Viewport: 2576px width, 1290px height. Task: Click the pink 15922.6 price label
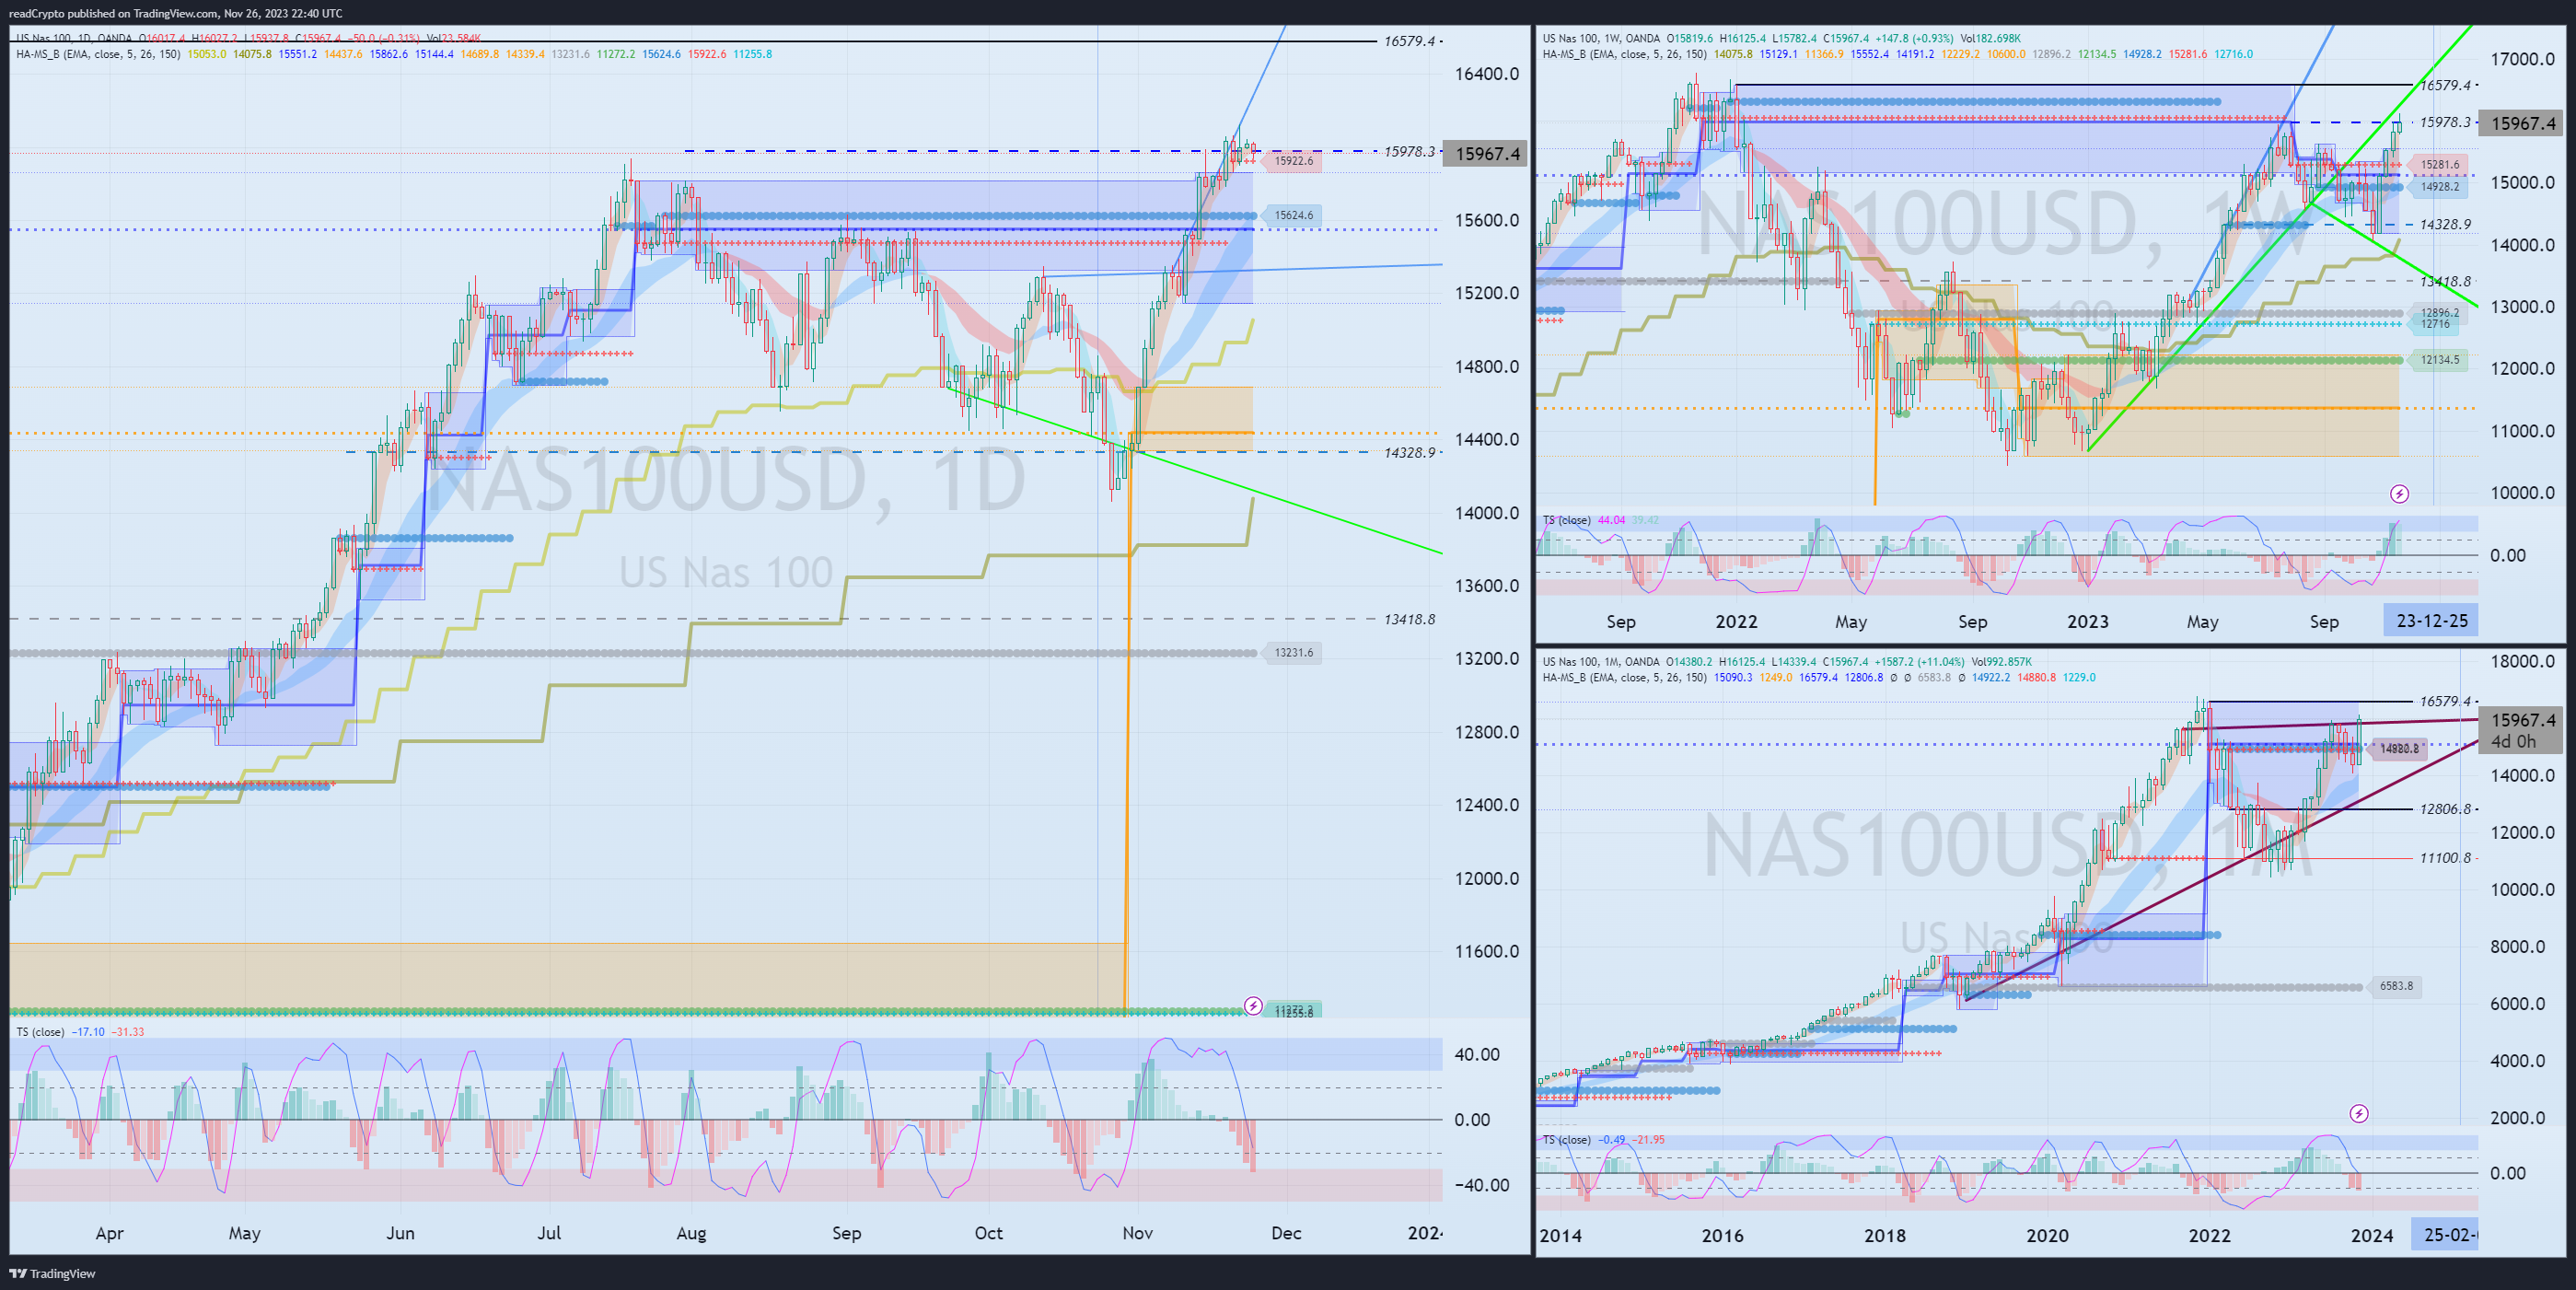[1293, 160]
